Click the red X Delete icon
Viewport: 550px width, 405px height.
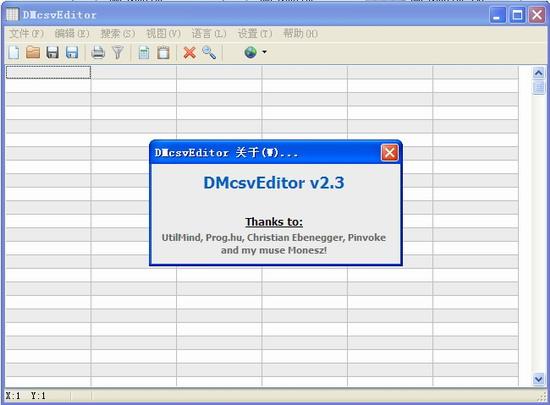(x=189, y=53)
